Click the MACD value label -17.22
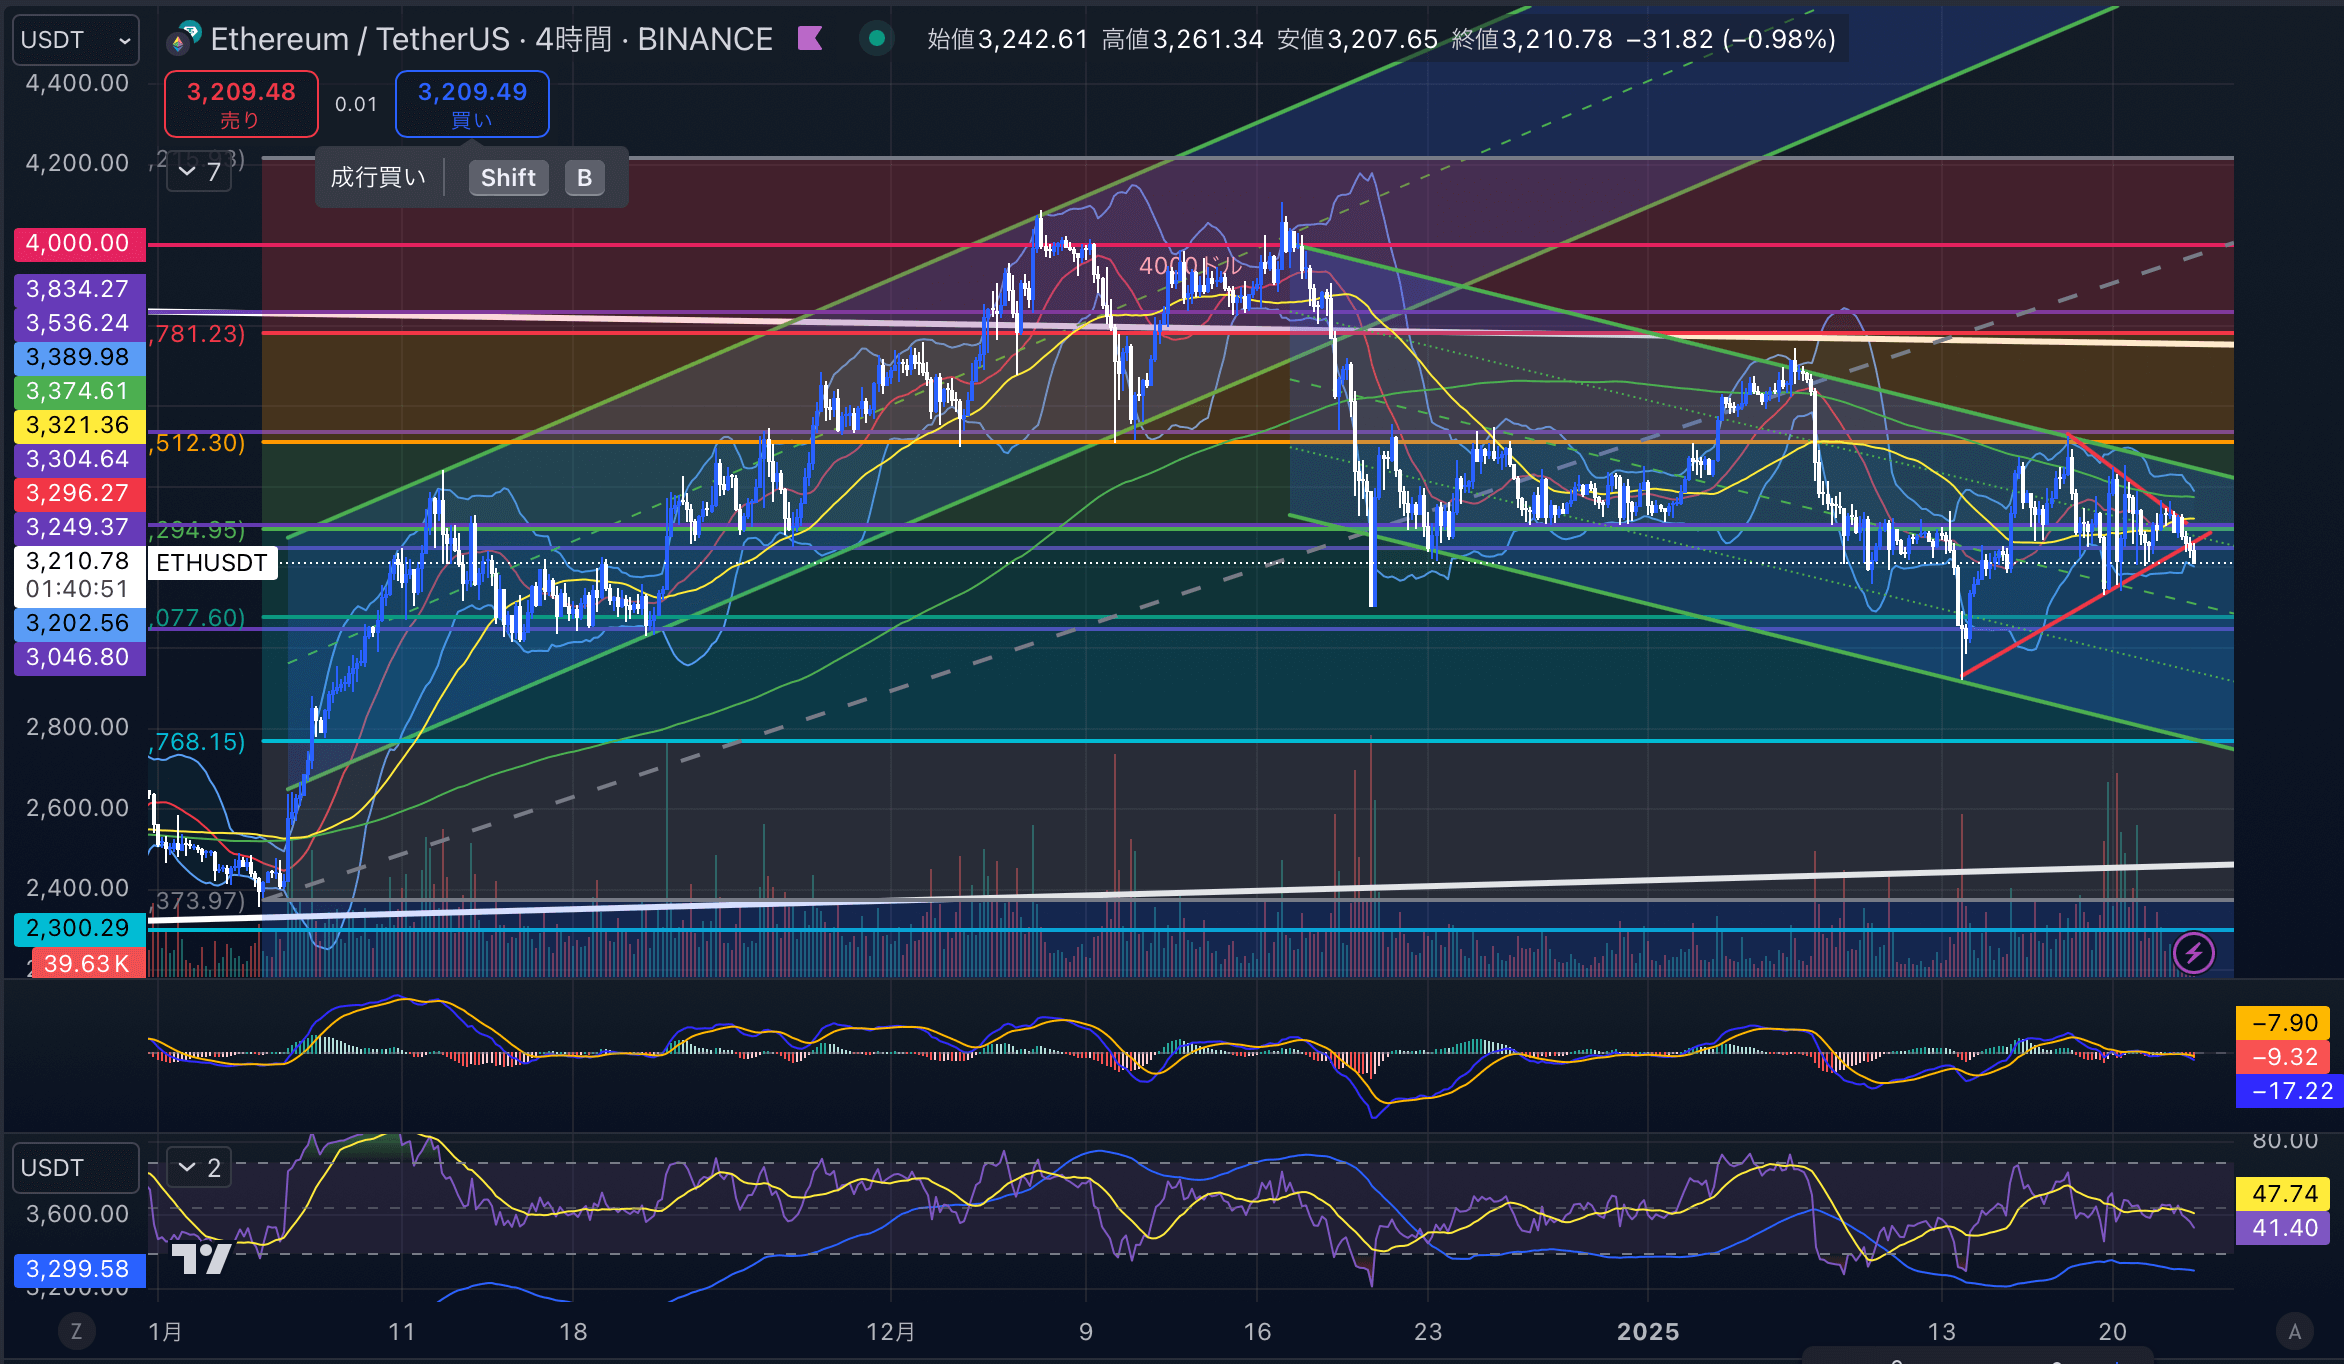This screenshot has width=2344, height=1364. (x=2290, y=1091)
